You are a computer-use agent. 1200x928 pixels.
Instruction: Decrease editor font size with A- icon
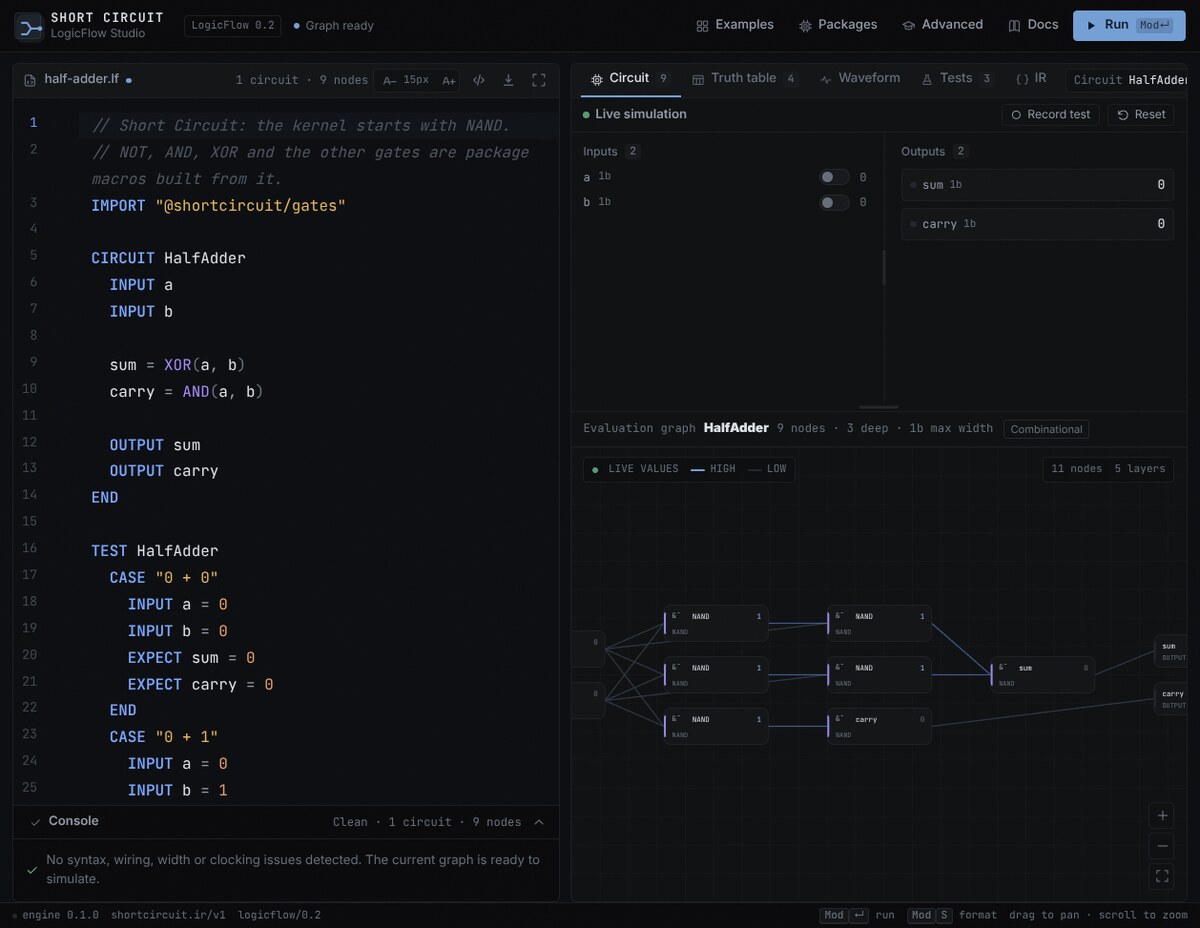pyautogui.click(x=389, y=80)
